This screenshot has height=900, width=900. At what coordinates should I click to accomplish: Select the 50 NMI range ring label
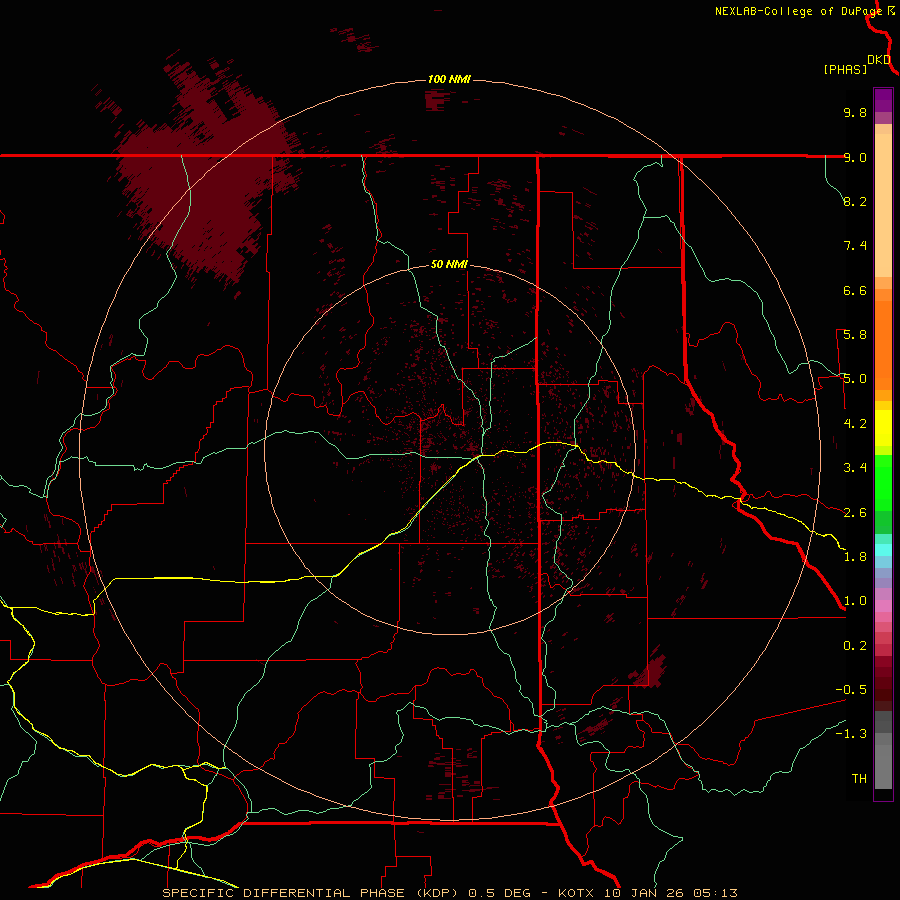point(449,264)
